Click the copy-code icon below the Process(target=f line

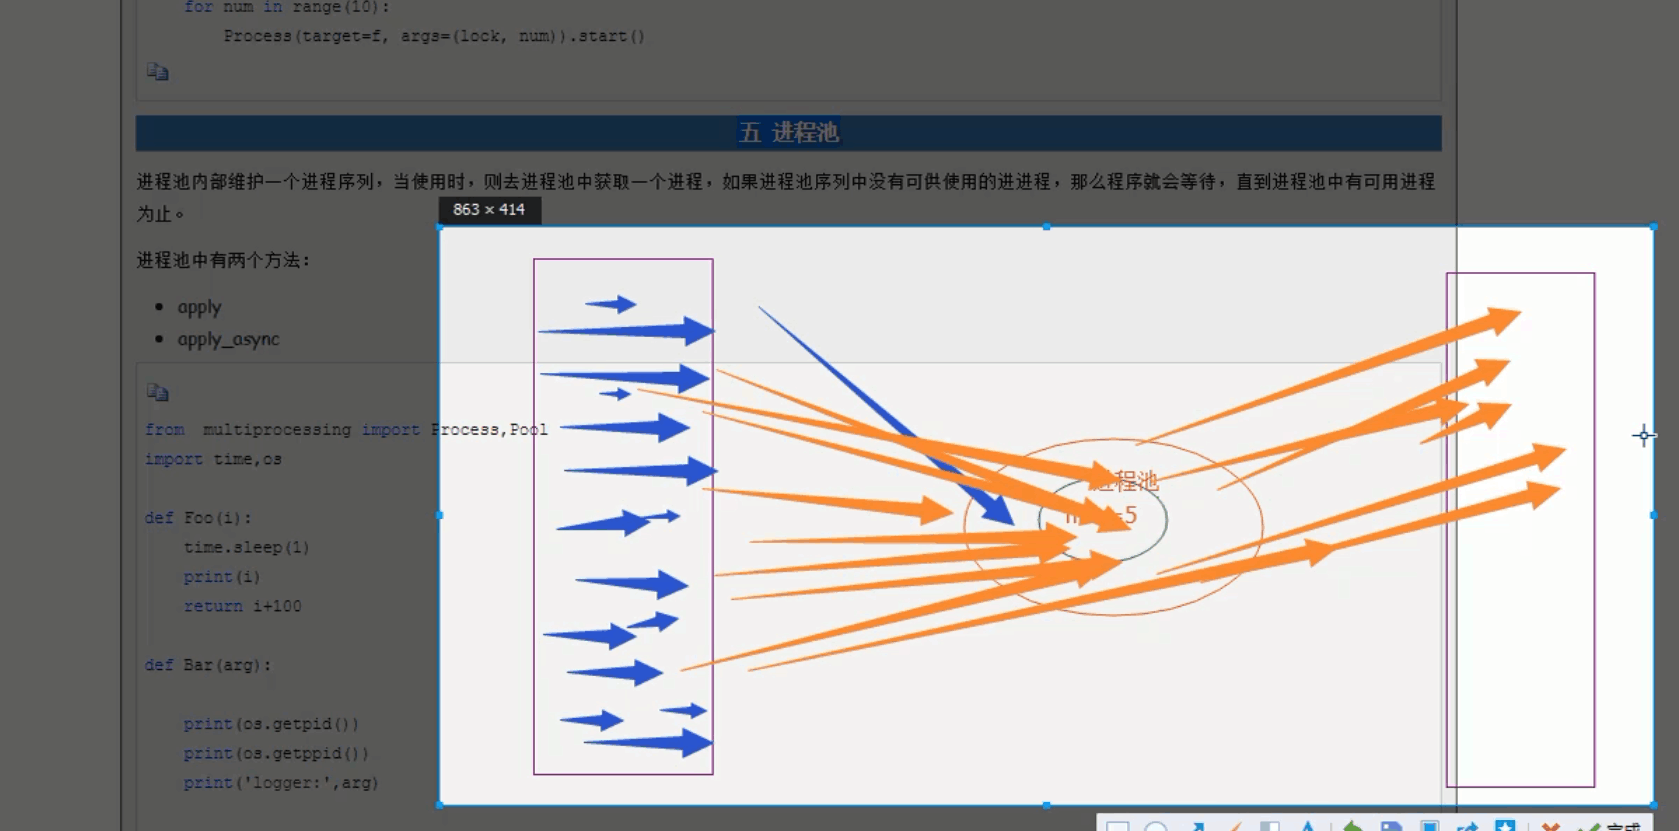[x=157, y=71]
